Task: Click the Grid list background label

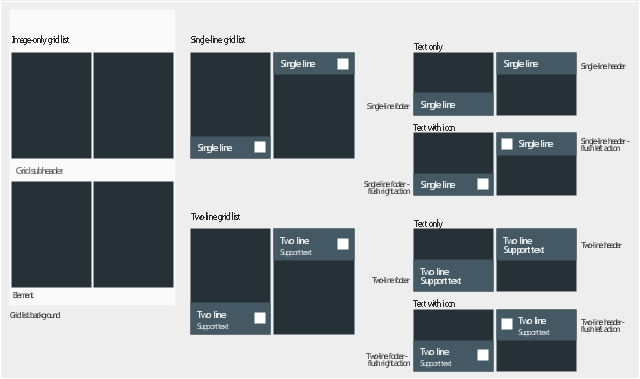Action: pos(35,315)
